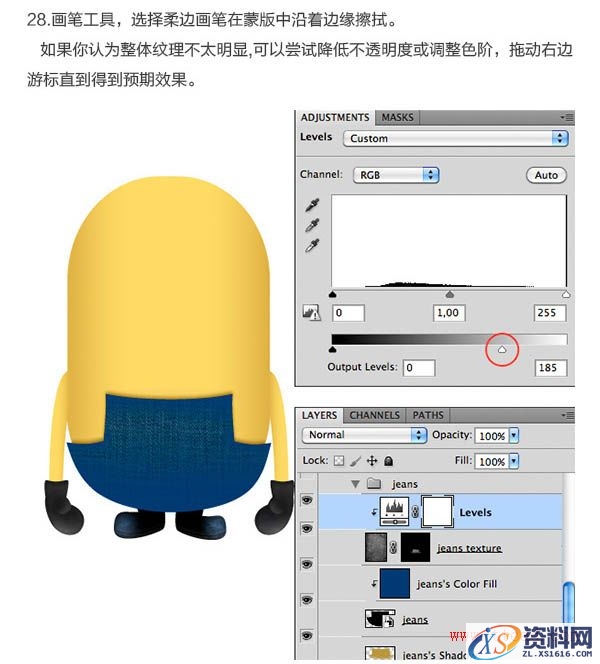Click the histogram clipping warning icon
Viewport: 600px width, 664px height.
coord(311,313)
